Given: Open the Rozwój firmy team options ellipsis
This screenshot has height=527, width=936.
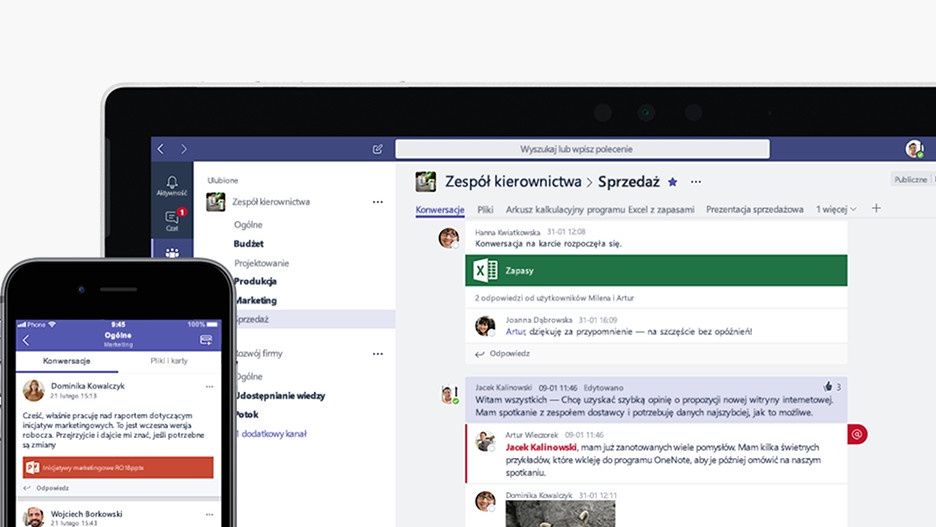Looking at the screenshot, I should [x=378, y=353].
